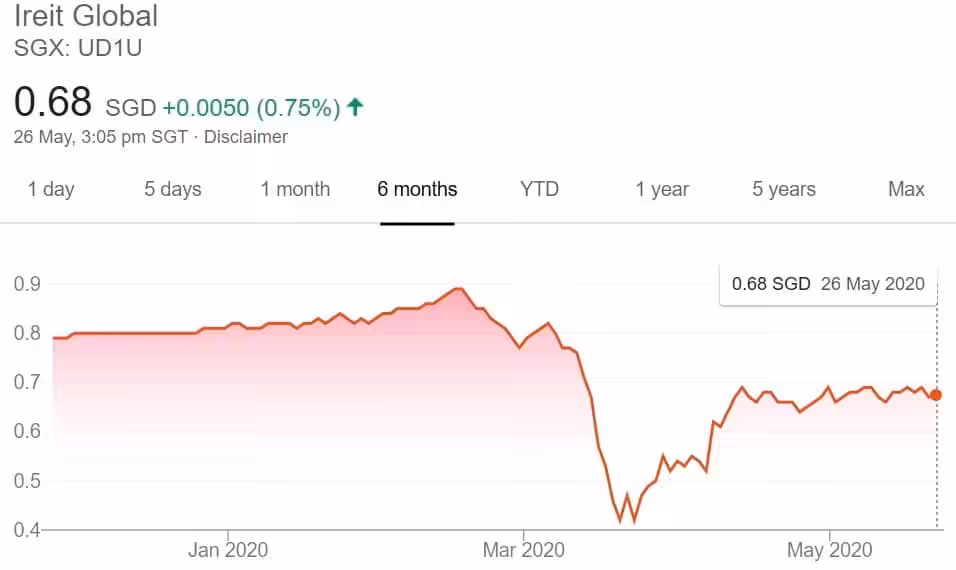Open the Disclaimer link
Viewport: 956px width, 570px height.
(x=246, y=137)
